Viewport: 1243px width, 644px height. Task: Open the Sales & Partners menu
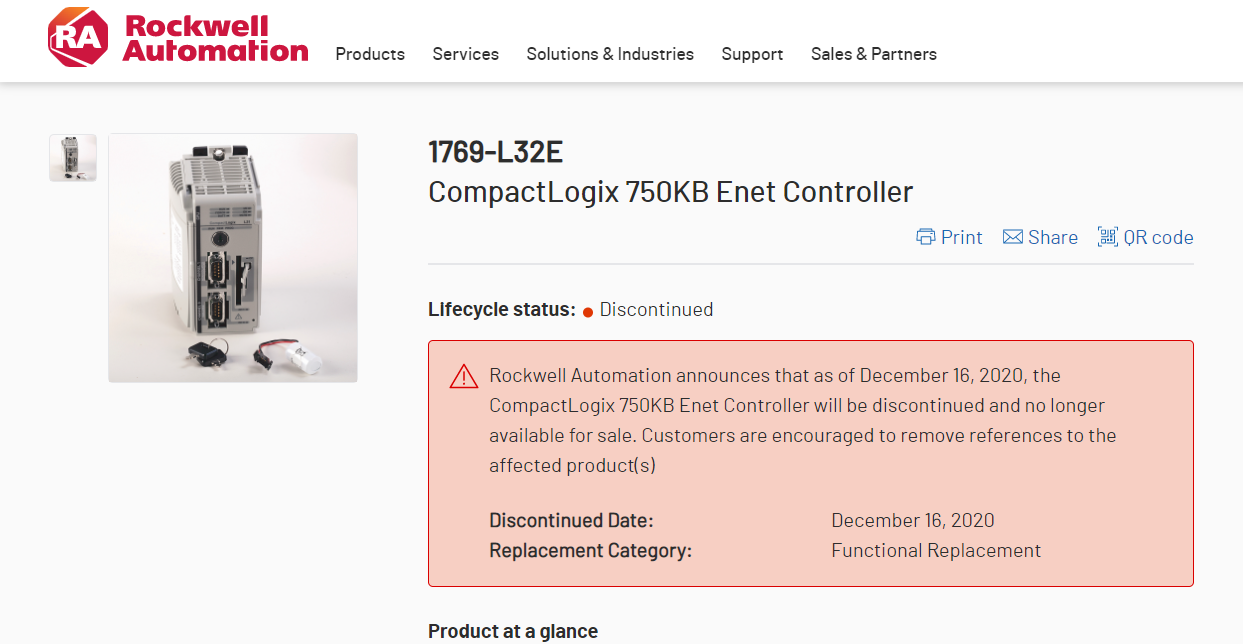[873, 54]
